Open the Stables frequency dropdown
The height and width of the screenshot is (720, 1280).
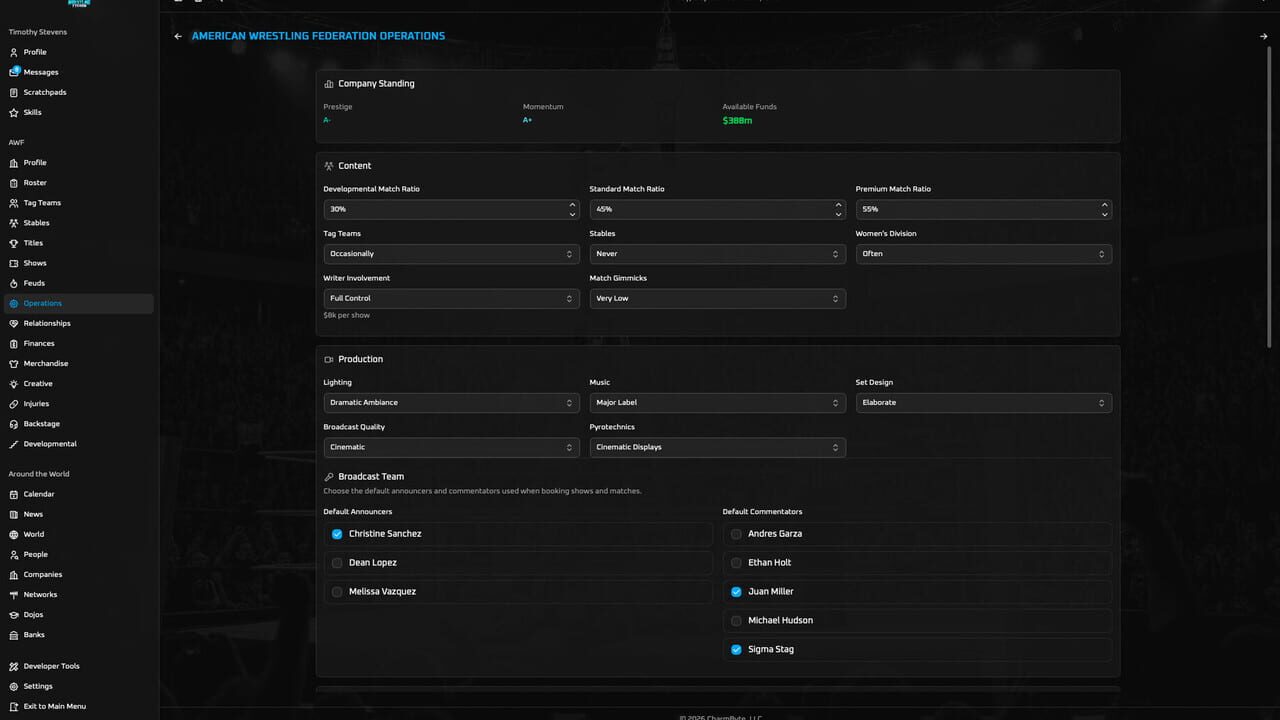coord(717,254)
